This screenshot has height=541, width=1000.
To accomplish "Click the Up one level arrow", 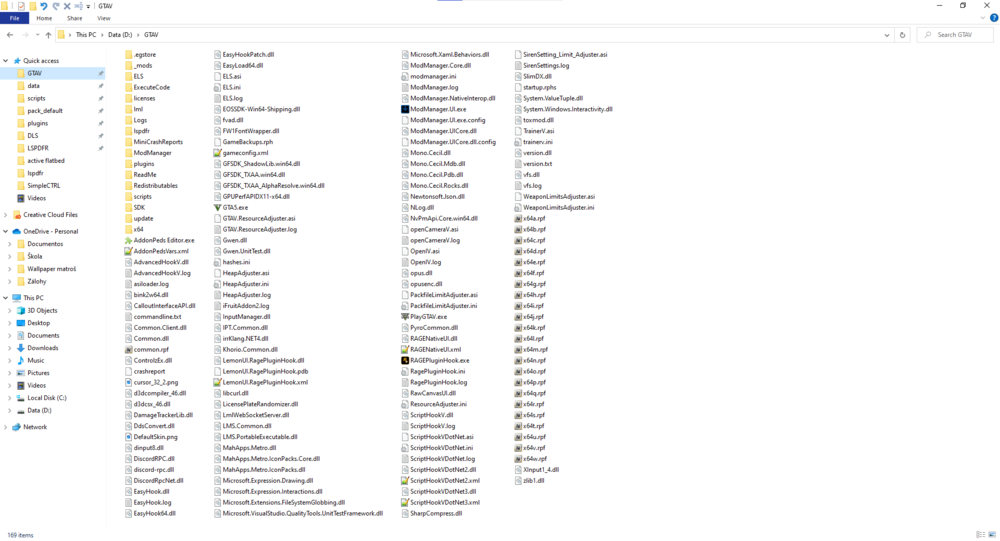I will point(48,35).
